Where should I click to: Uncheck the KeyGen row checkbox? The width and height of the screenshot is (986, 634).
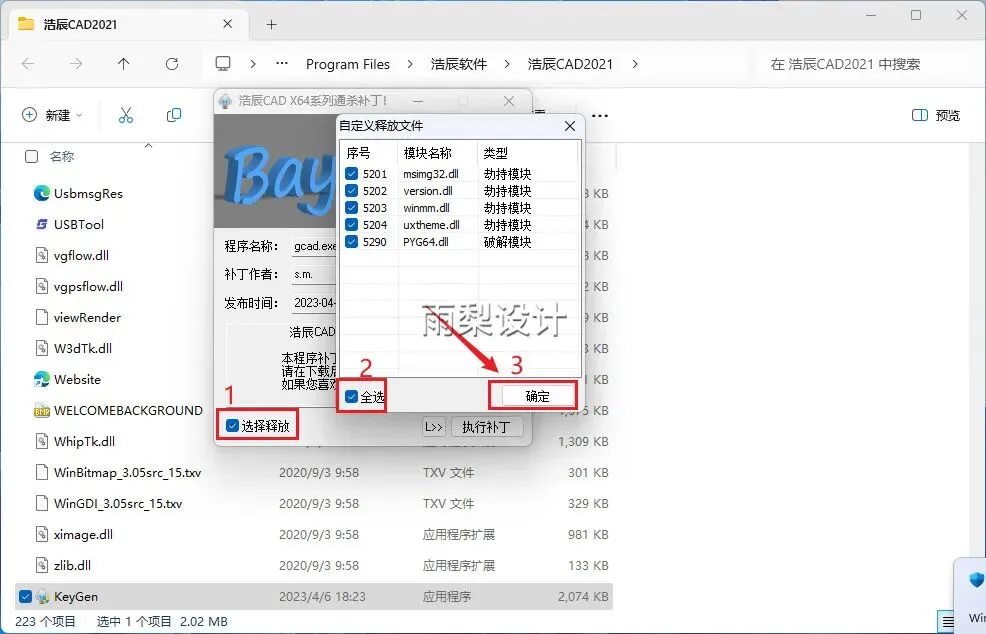[x=25, y=596]
